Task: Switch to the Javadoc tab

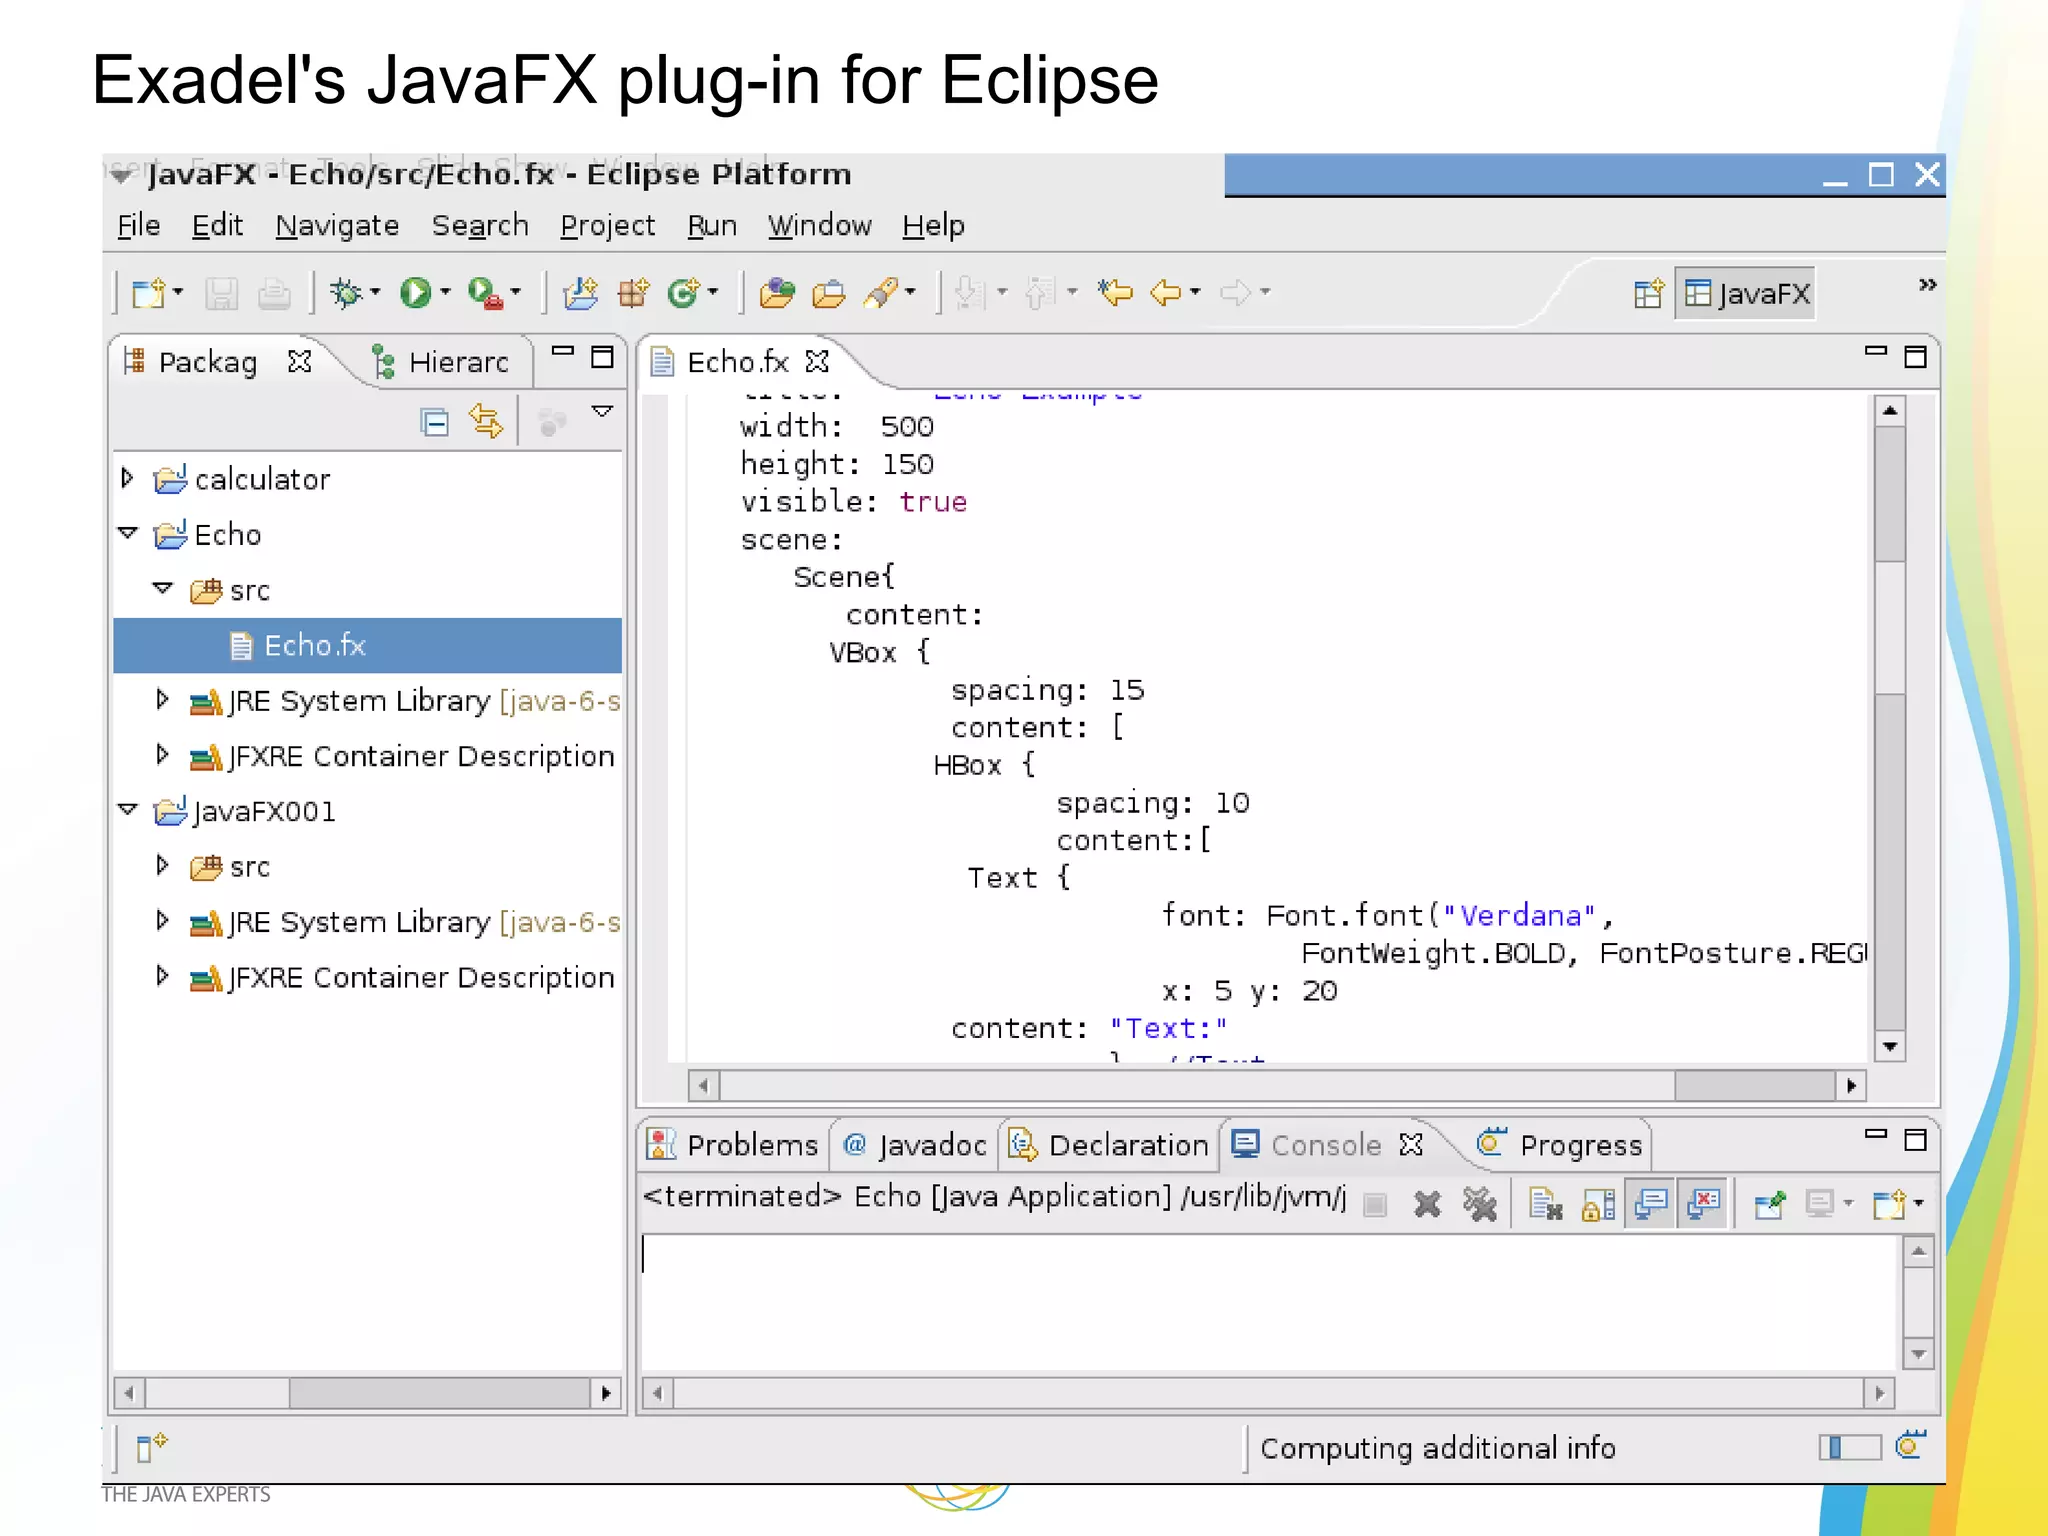Action: point(914,1145)
